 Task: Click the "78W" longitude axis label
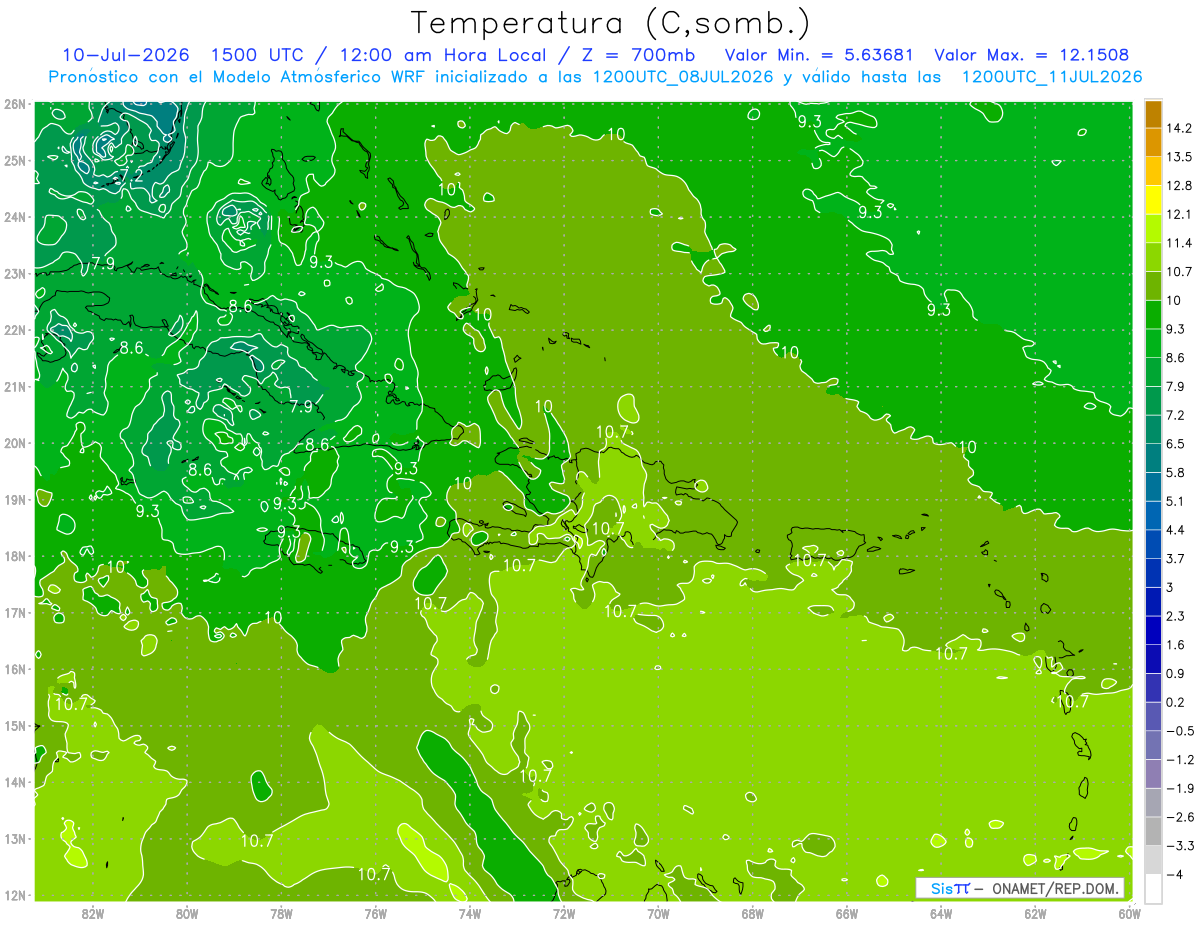coord(281,913)
